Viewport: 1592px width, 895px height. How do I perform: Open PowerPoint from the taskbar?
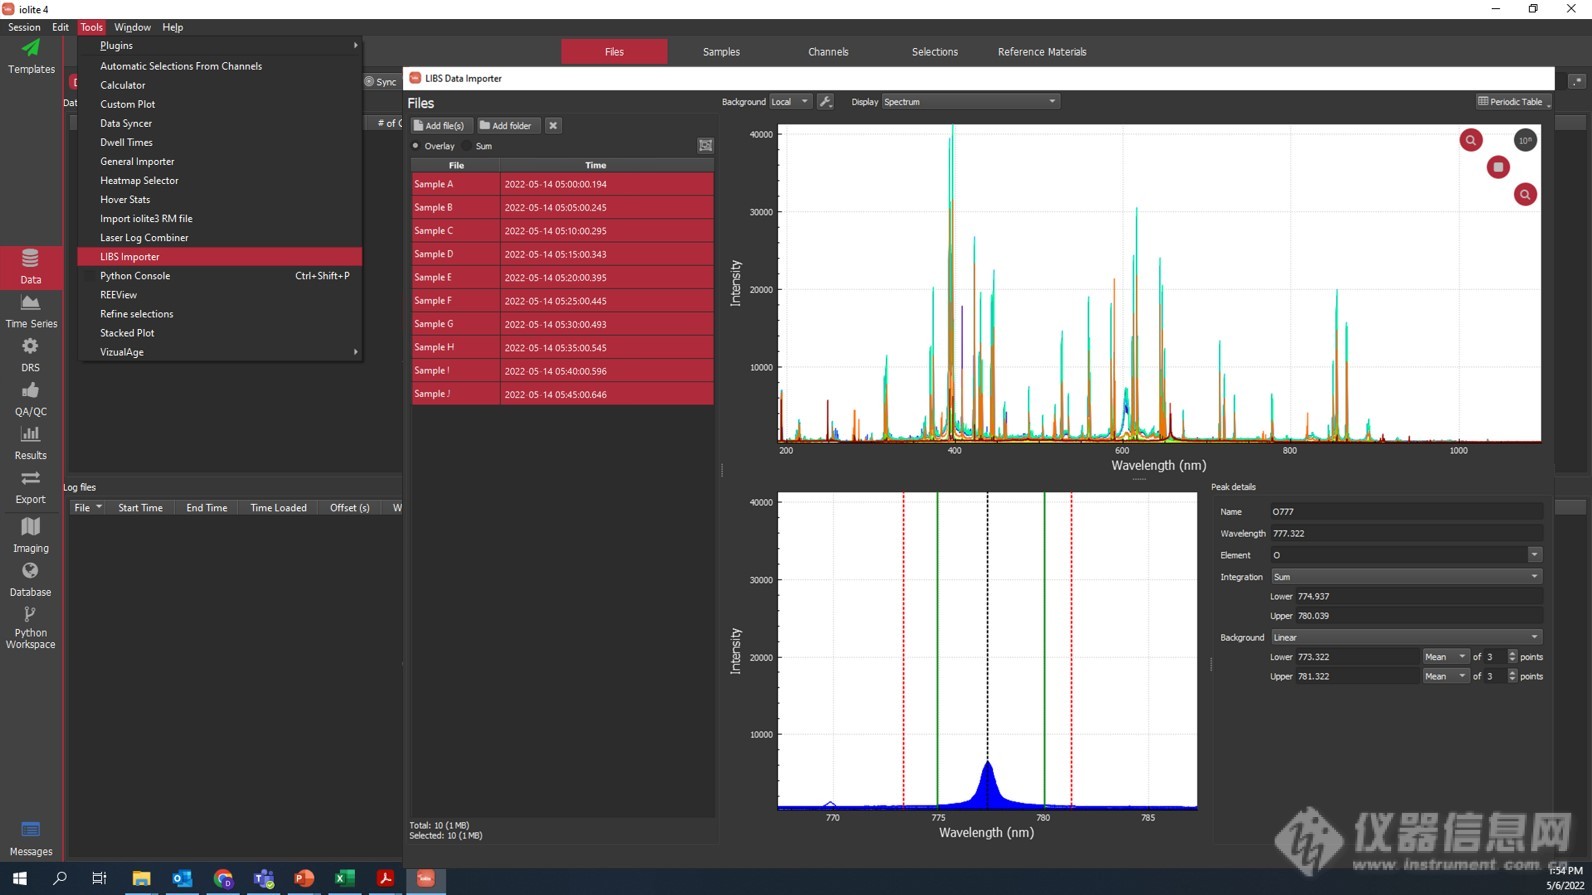click(x=304, y=878)
